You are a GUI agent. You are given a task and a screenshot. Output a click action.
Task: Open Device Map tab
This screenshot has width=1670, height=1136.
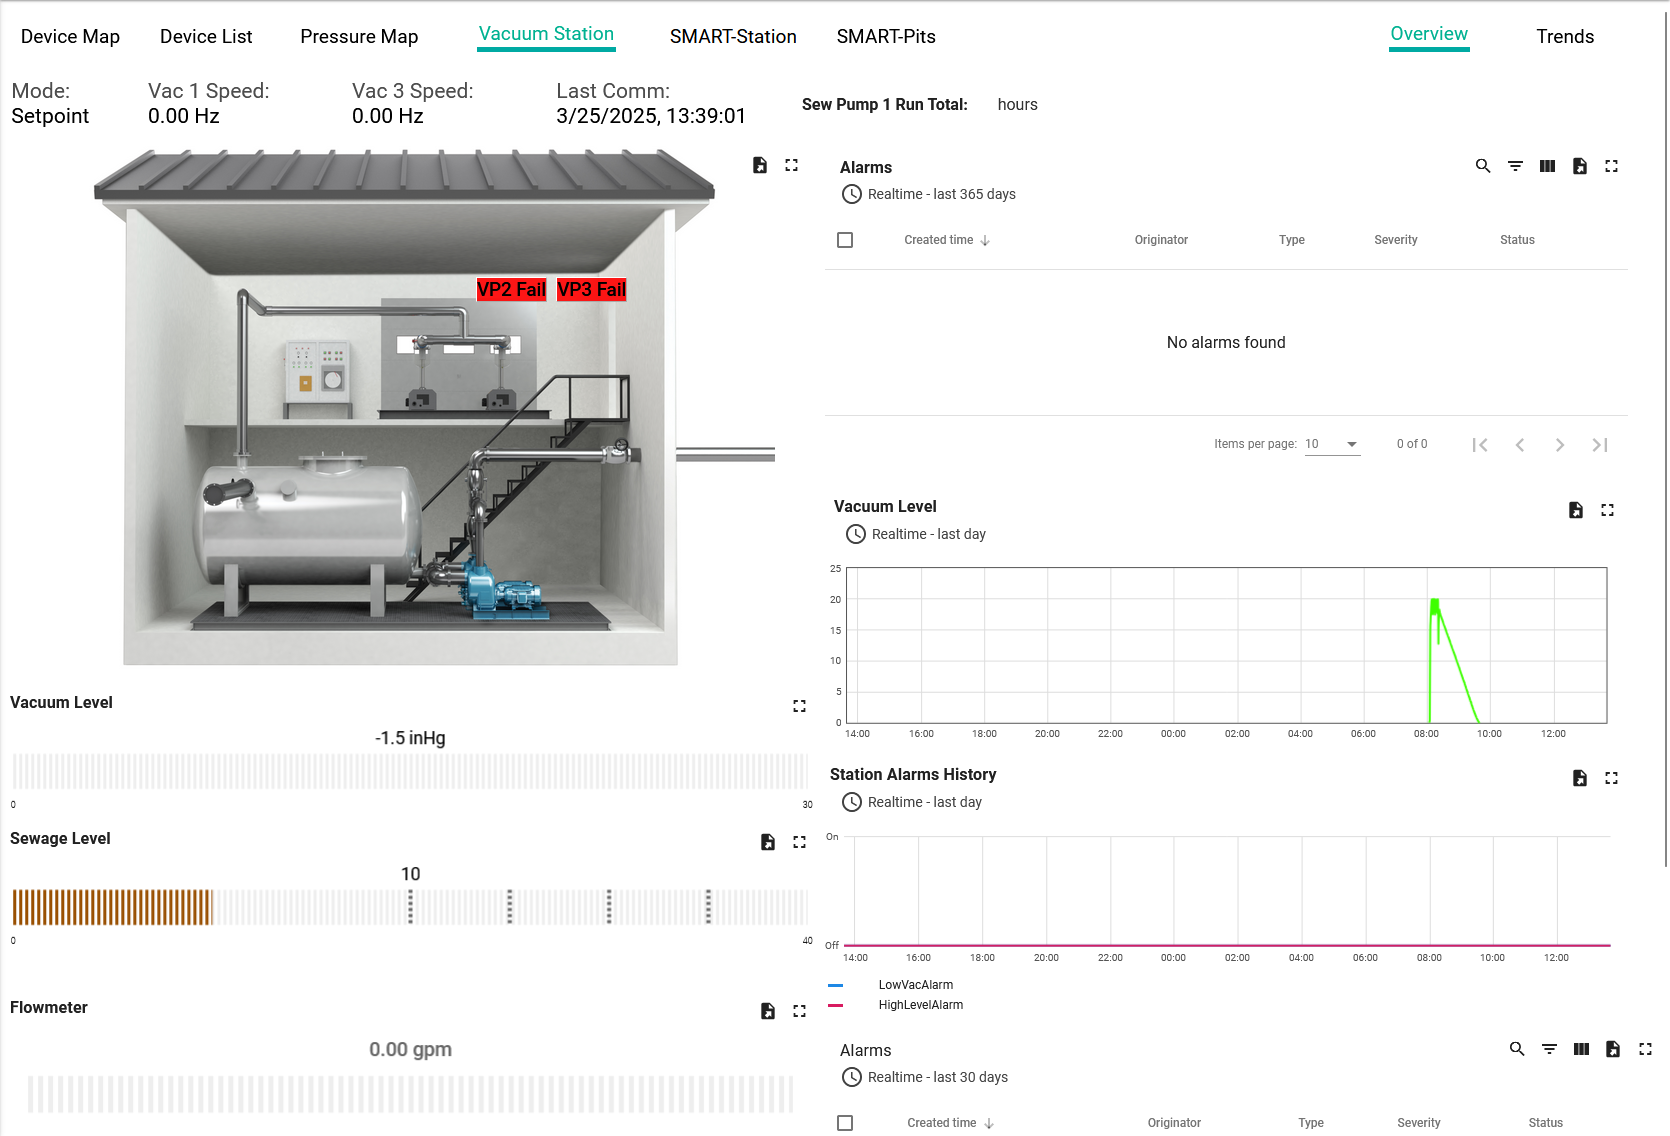click(70, 37)
